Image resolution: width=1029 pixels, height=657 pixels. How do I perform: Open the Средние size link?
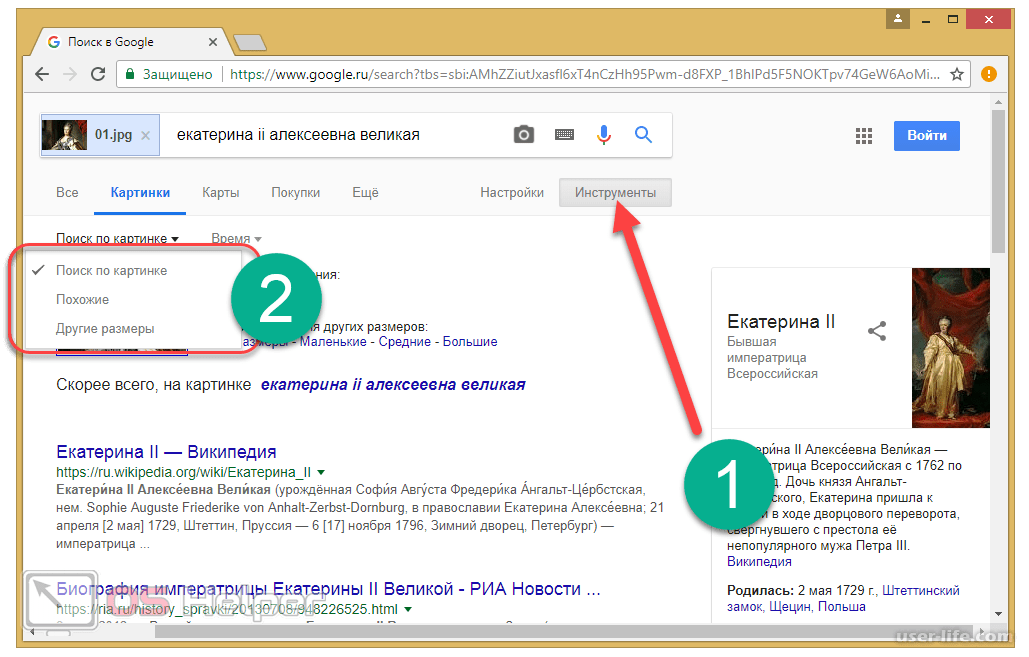pos(404,341)
